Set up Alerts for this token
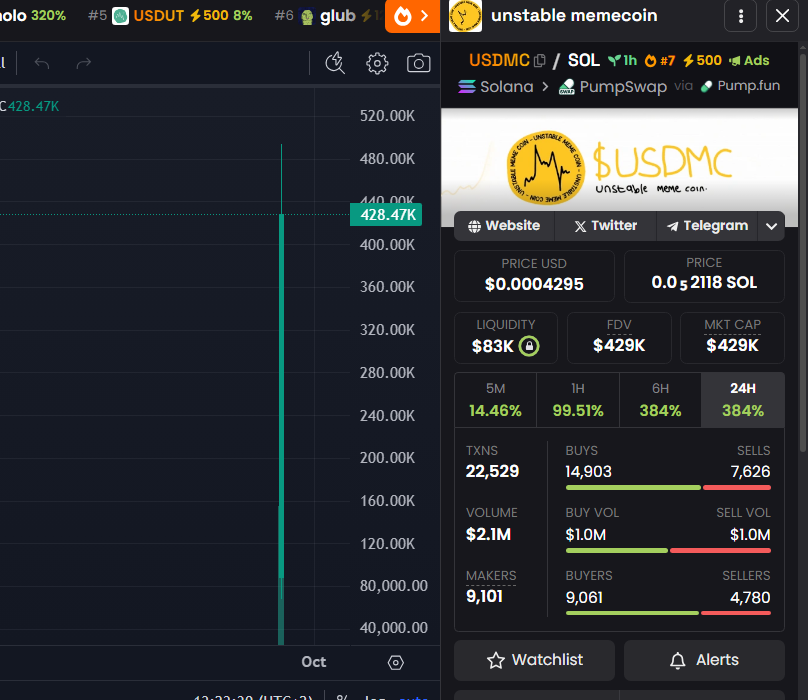Screen dimensions: 808x700 point(704,660)
